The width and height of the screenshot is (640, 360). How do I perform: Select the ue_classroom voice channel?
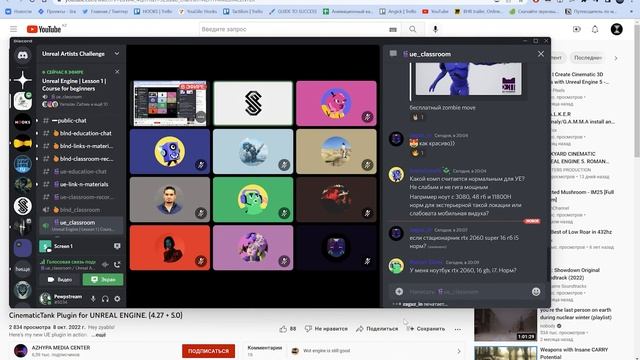(x=81, y=225)
